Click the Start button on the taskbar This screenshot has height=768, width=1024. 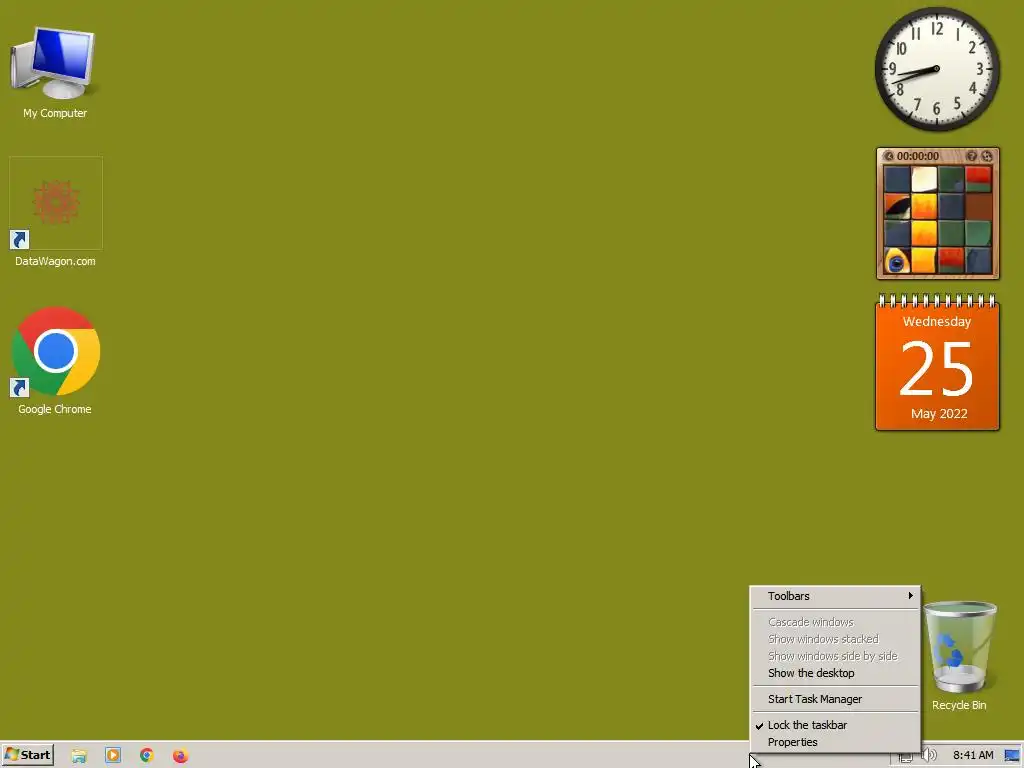[28, 755]
